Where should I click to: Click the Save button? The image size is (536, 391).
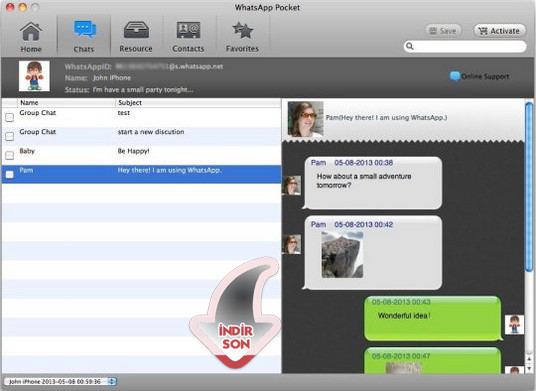click(443, 31)
